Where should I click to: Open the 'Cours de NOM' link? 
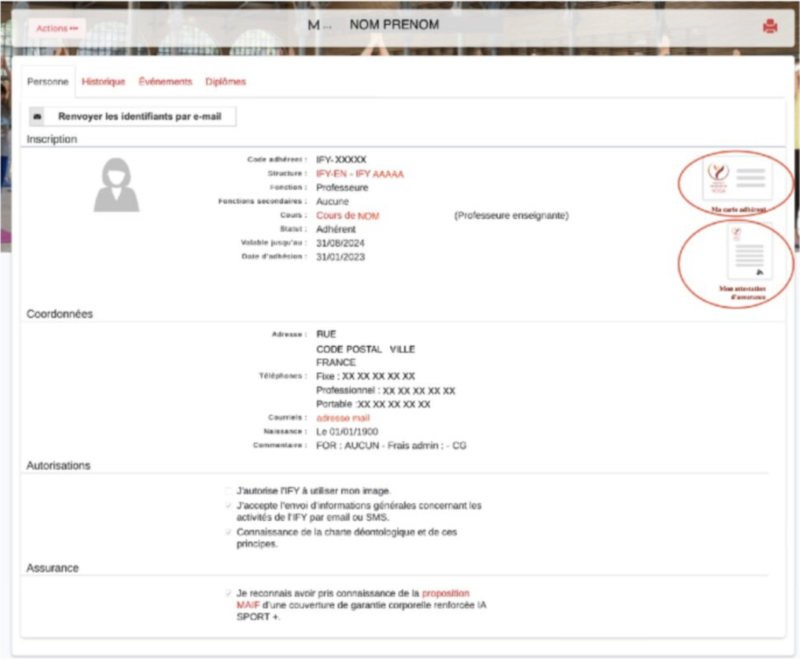tap(347, 215)
